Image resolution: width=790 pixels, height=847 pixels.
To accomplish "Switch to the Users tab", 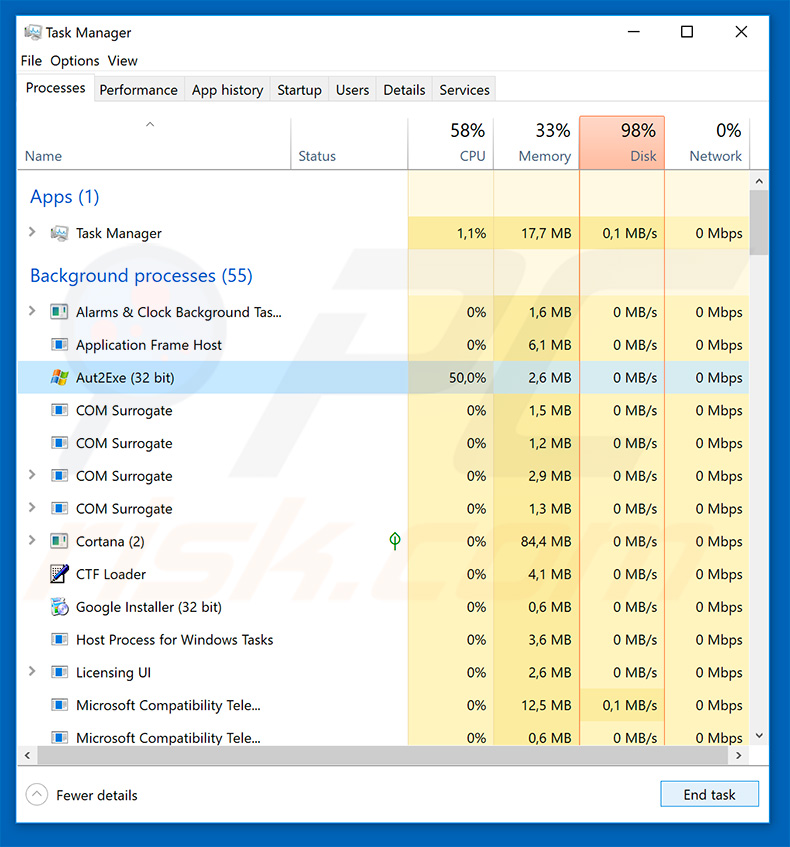I will tap(352, 90).
